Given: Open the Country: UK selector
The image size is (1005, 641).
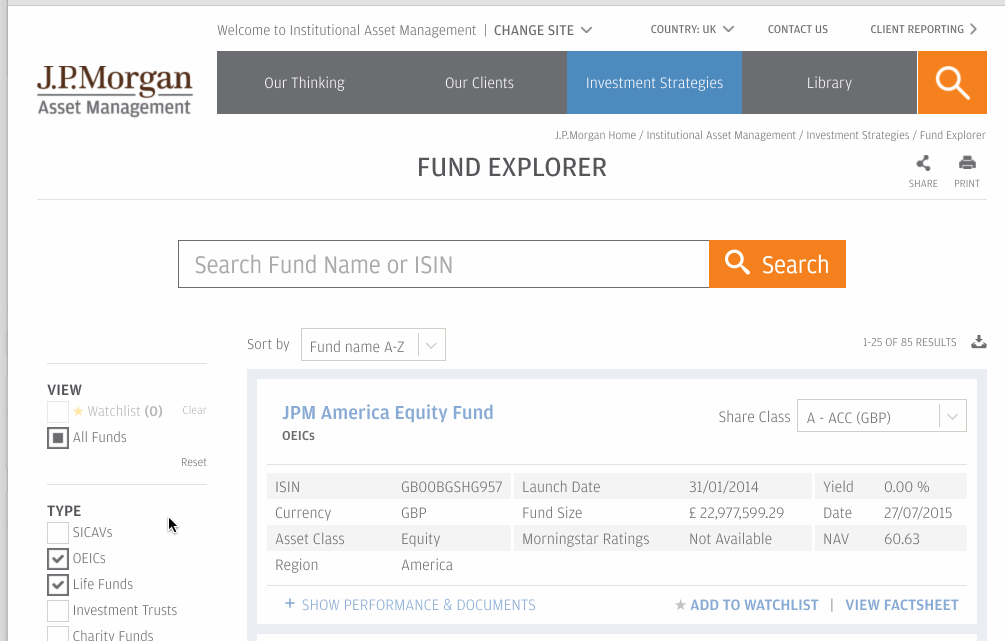Looking at the screenshot, I should [x=692, y=29].
